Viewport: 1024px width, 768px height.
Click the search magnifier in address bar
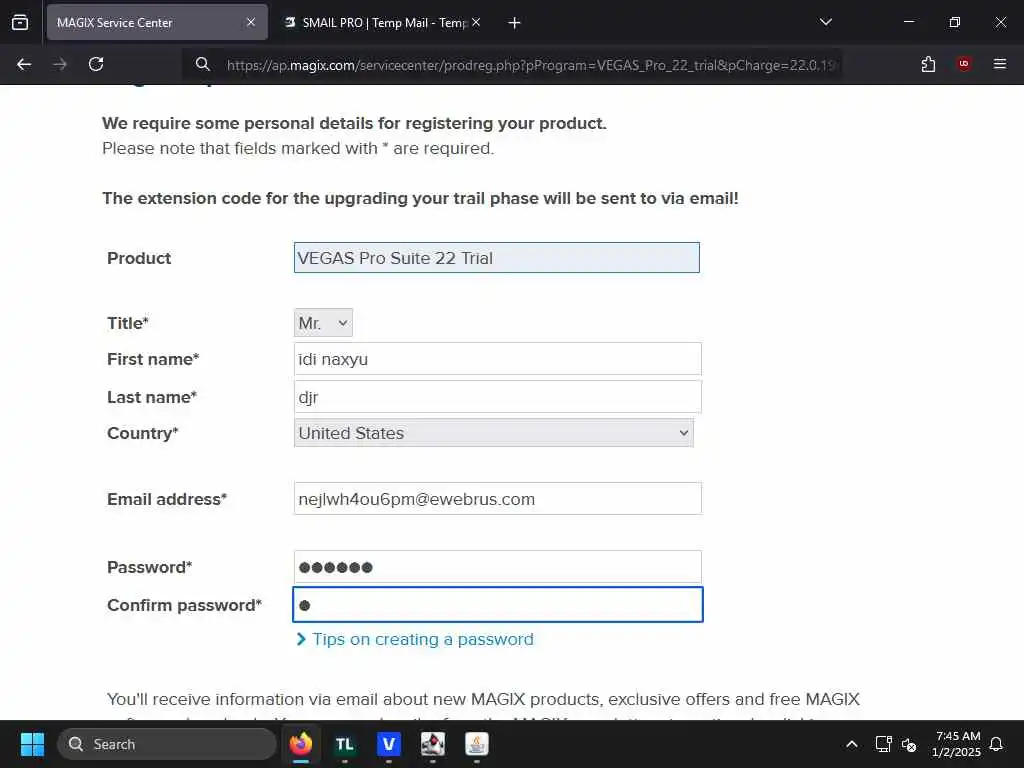pos(202,64)
